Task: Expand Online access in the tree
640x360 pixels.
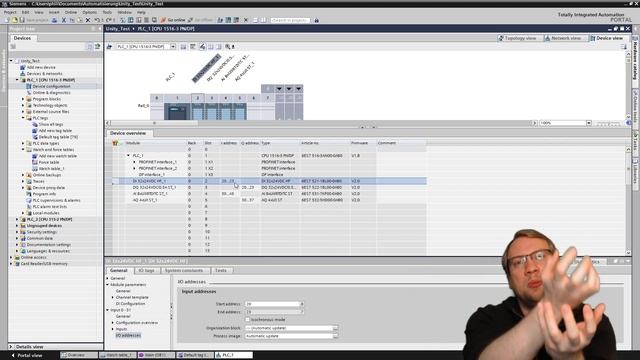Action: pos(11,258)
